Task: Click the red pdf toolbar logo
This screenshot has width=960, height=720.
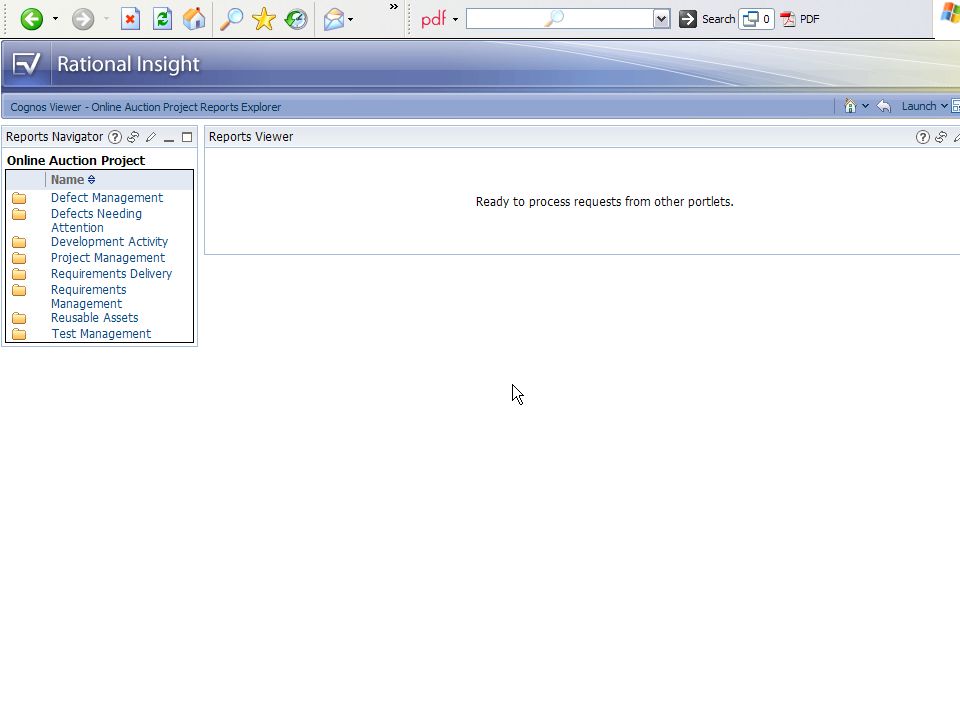Action: tap(433, 19)
